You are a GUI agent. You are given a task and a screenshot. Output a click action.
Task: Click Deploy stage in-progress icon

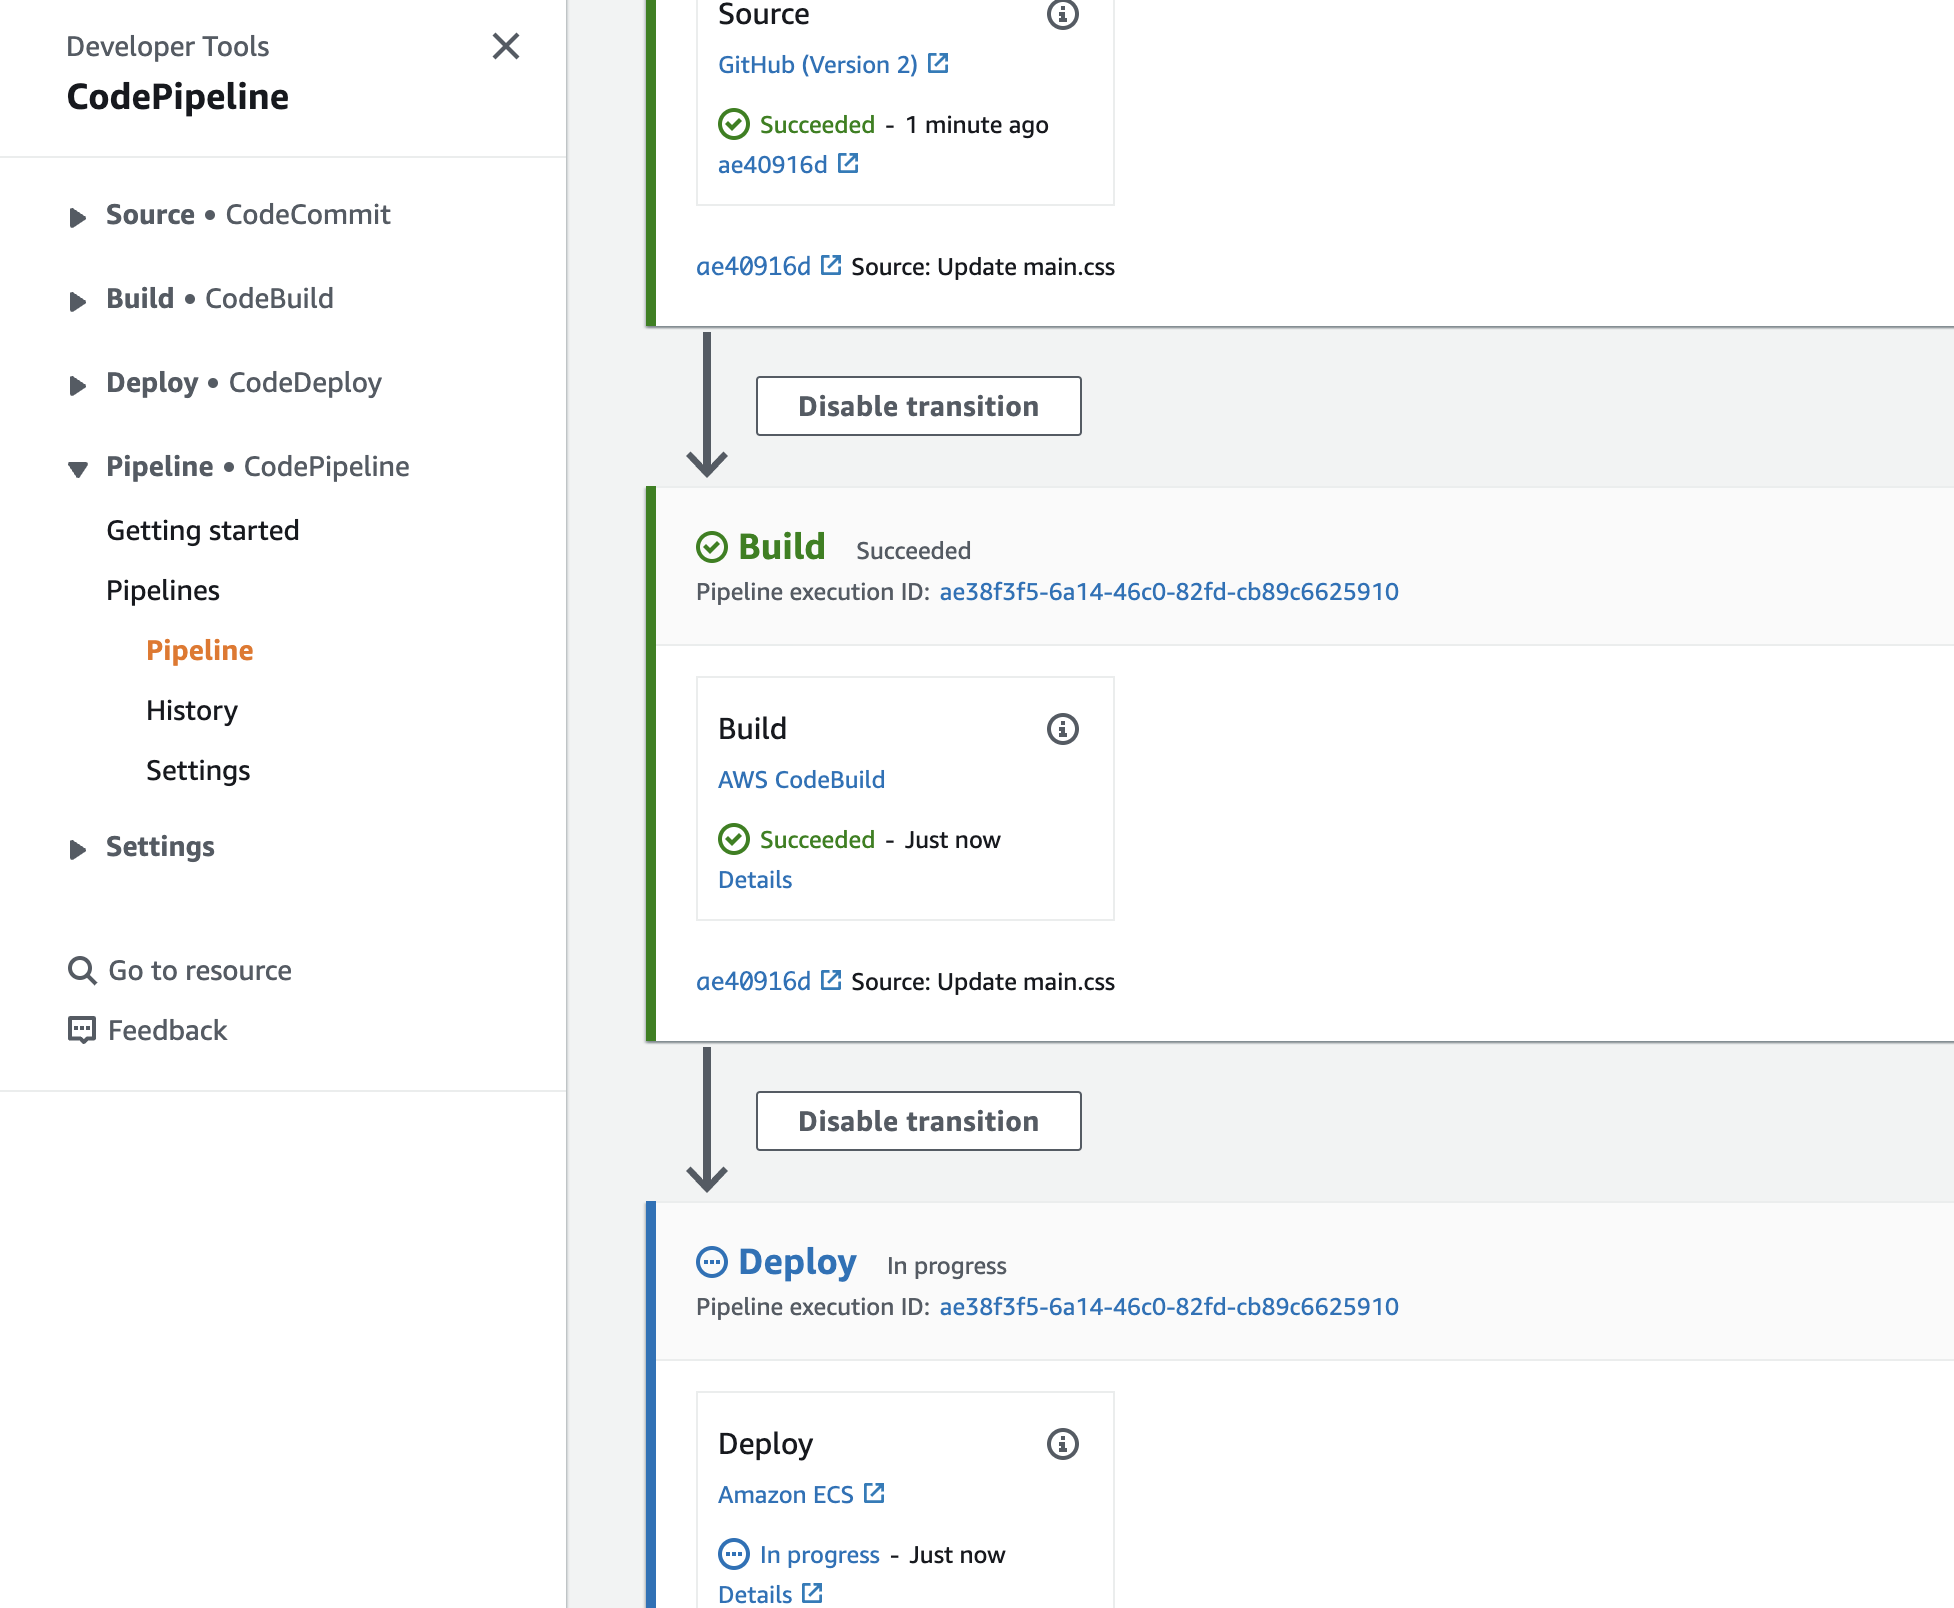pyautogui.click(x=711, y=1262)
